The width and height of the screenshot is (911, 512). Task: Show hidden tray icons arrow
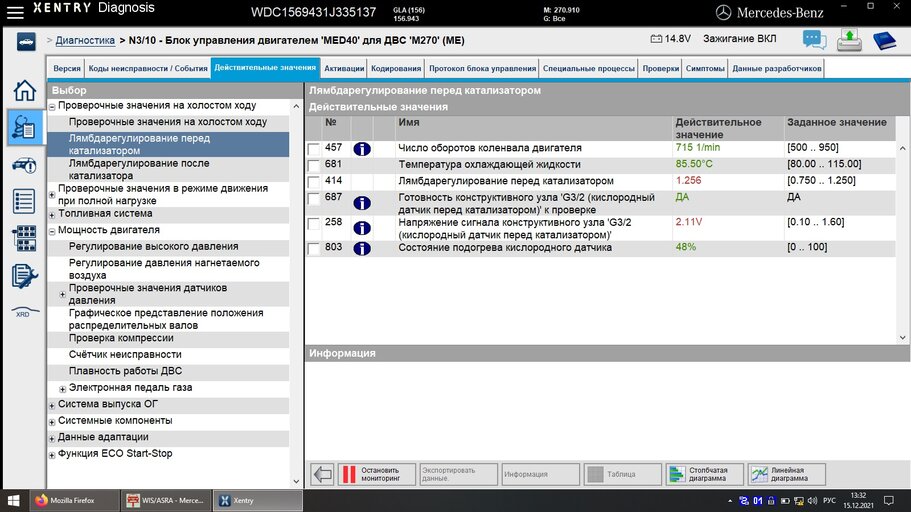730,500
